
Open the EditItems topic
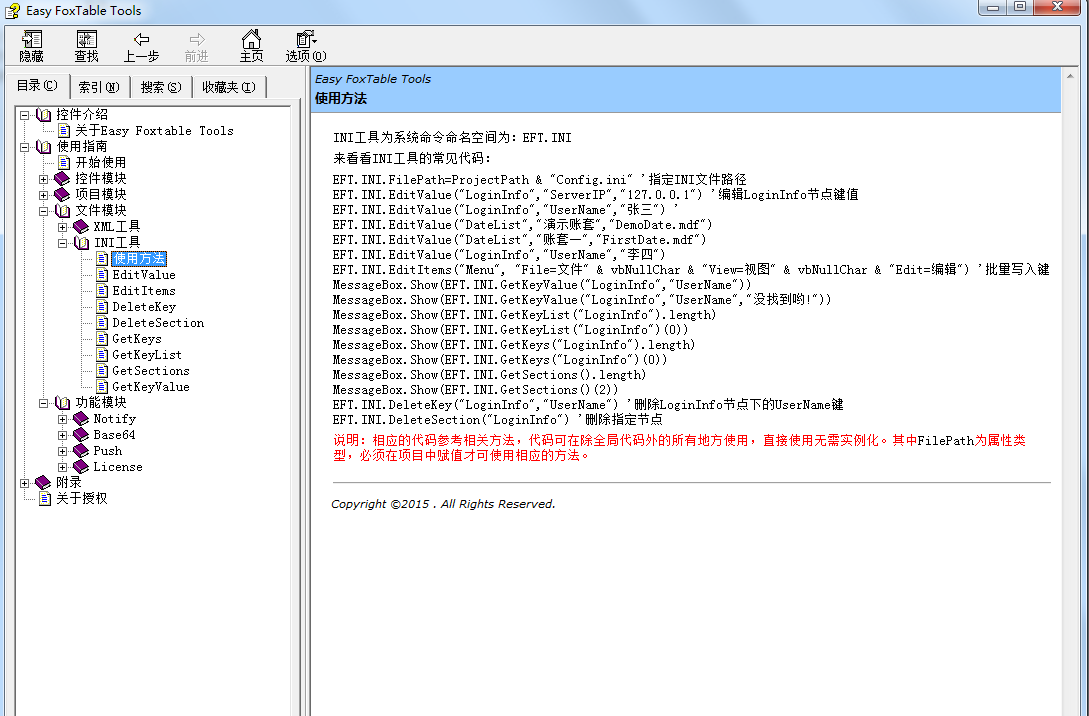tap(144, 290)
